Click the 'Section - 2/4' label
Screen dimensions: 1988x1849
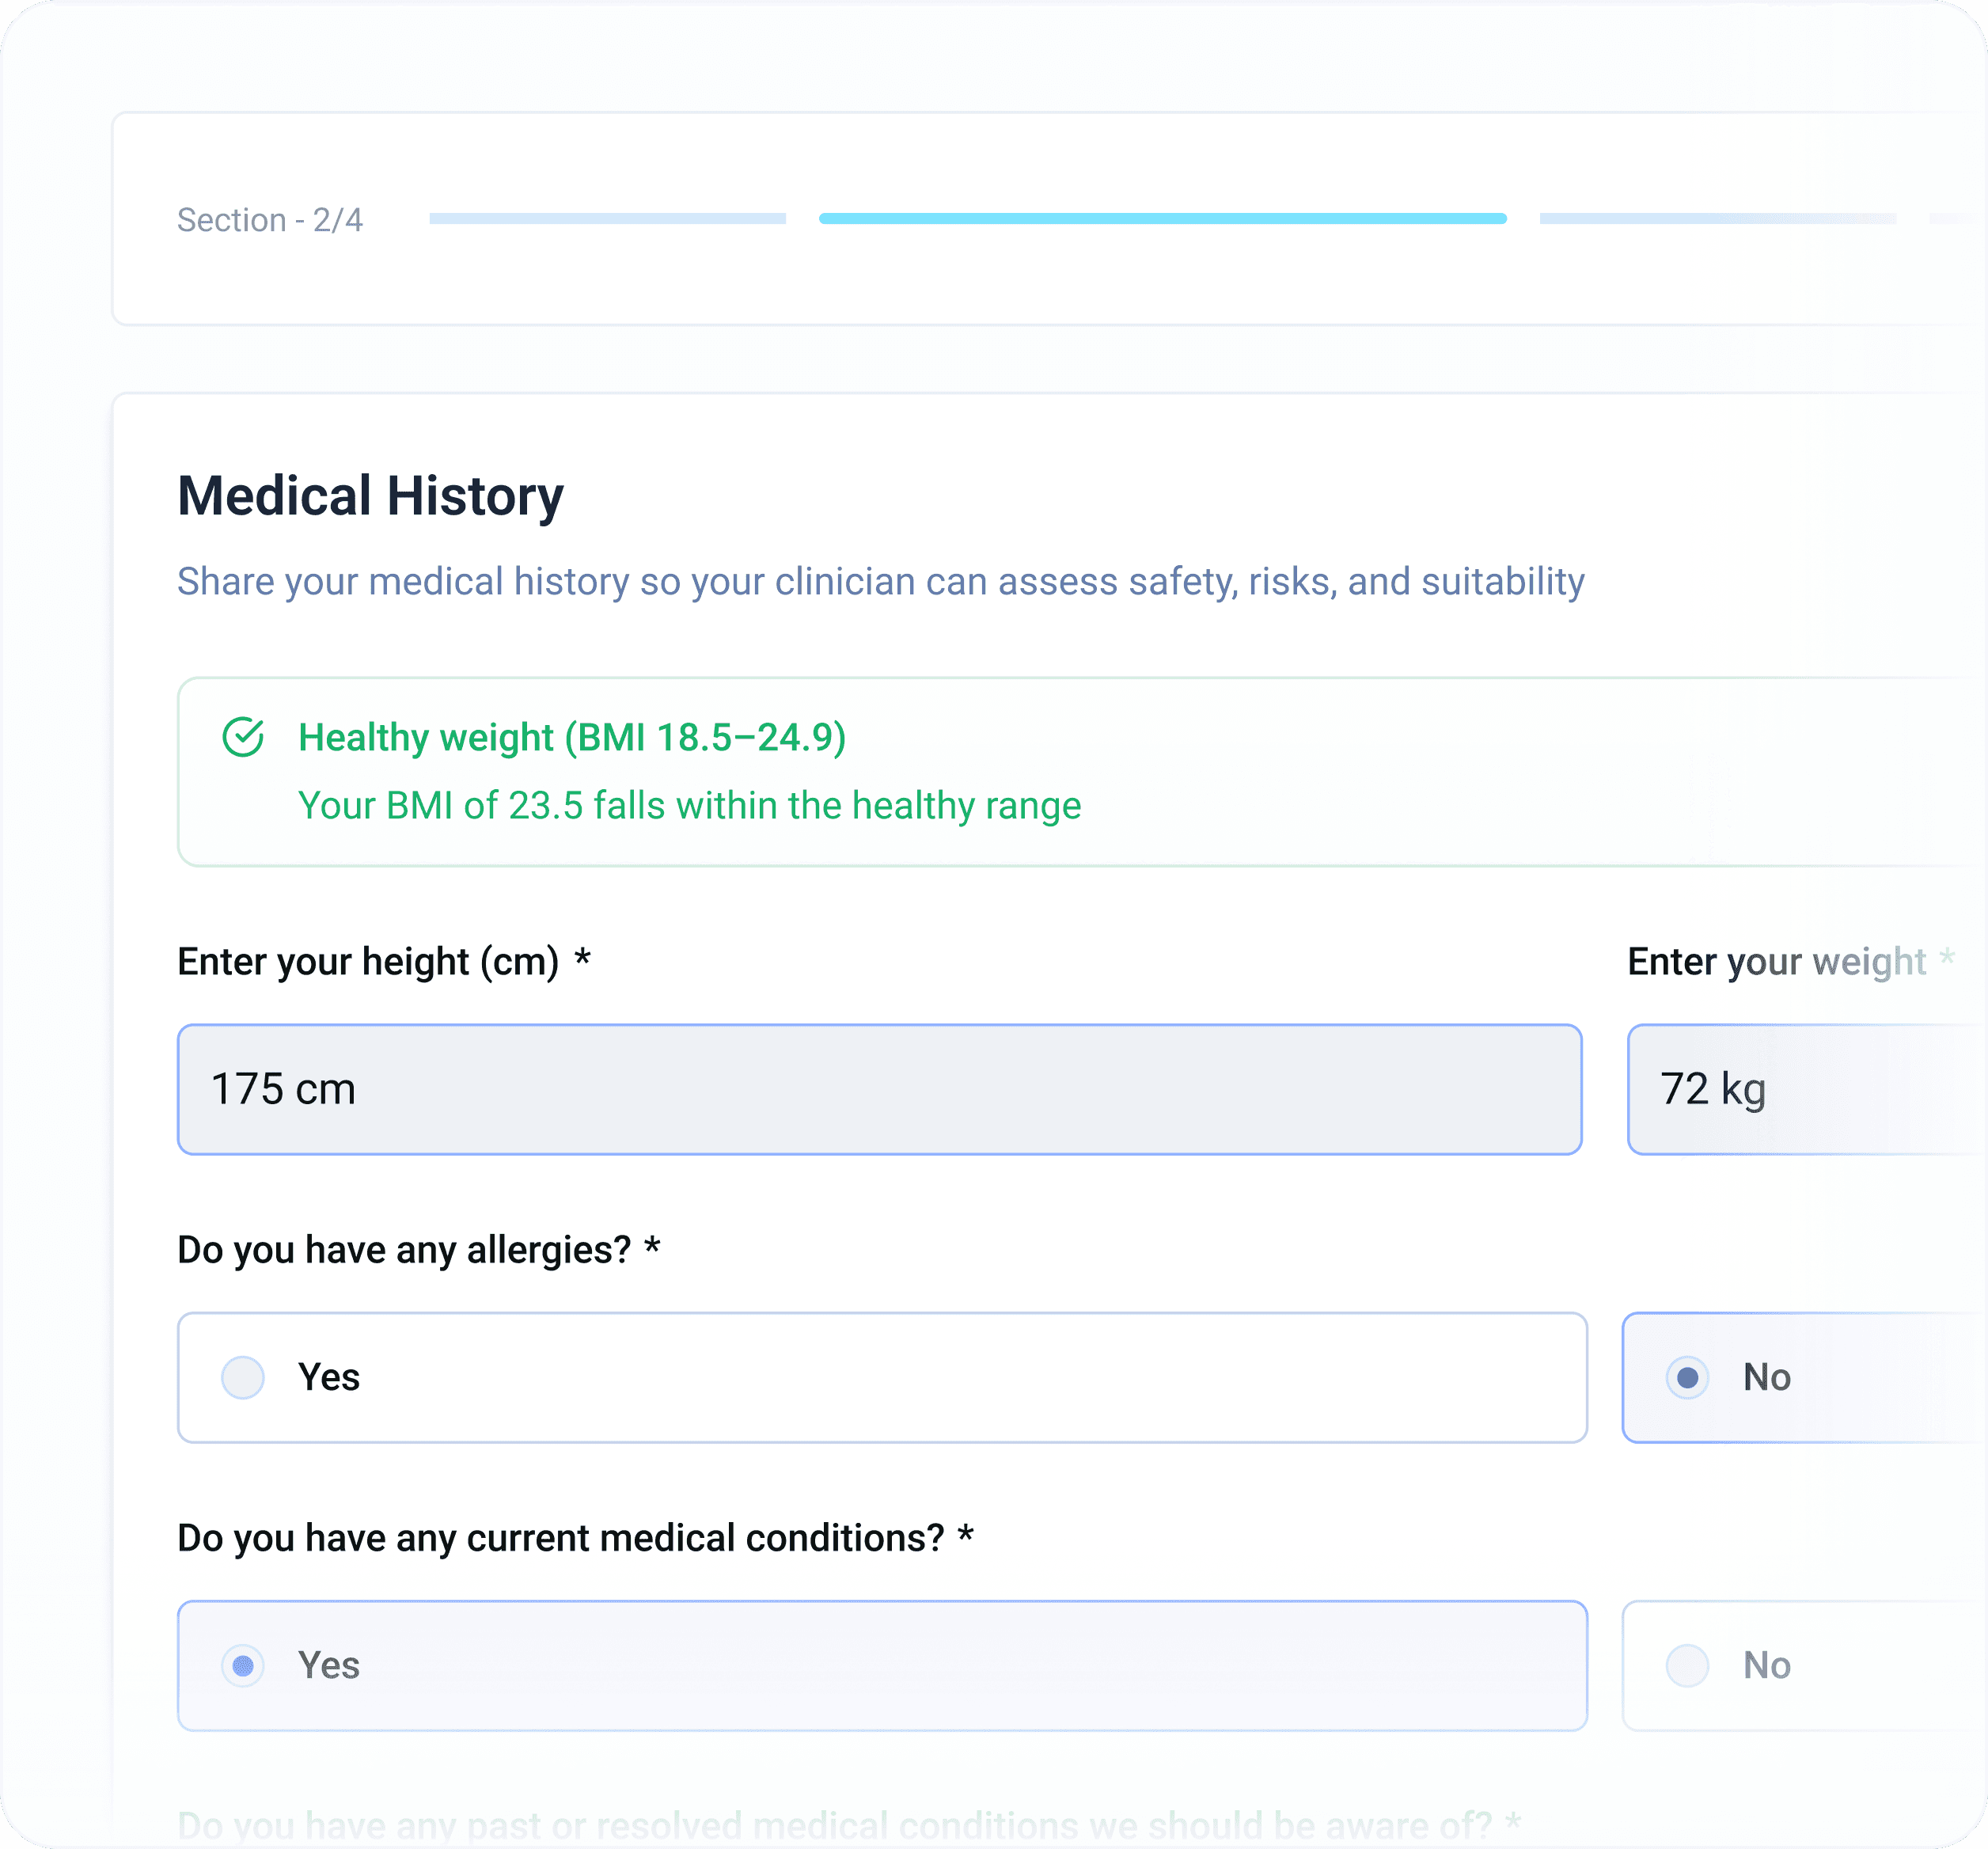[x=271, y=219]
